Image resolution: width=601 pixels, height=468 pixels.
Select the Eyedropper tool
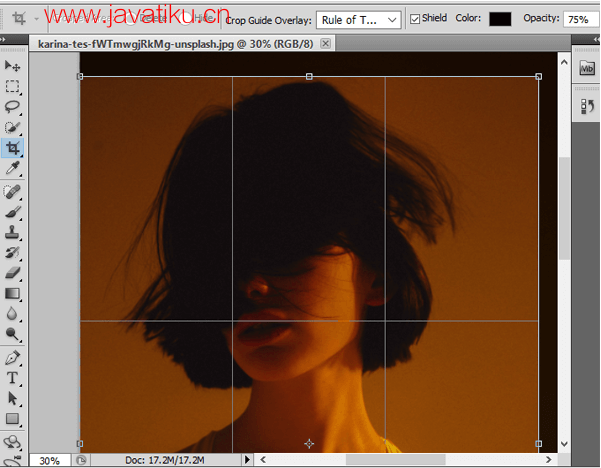tap(12, 168)
